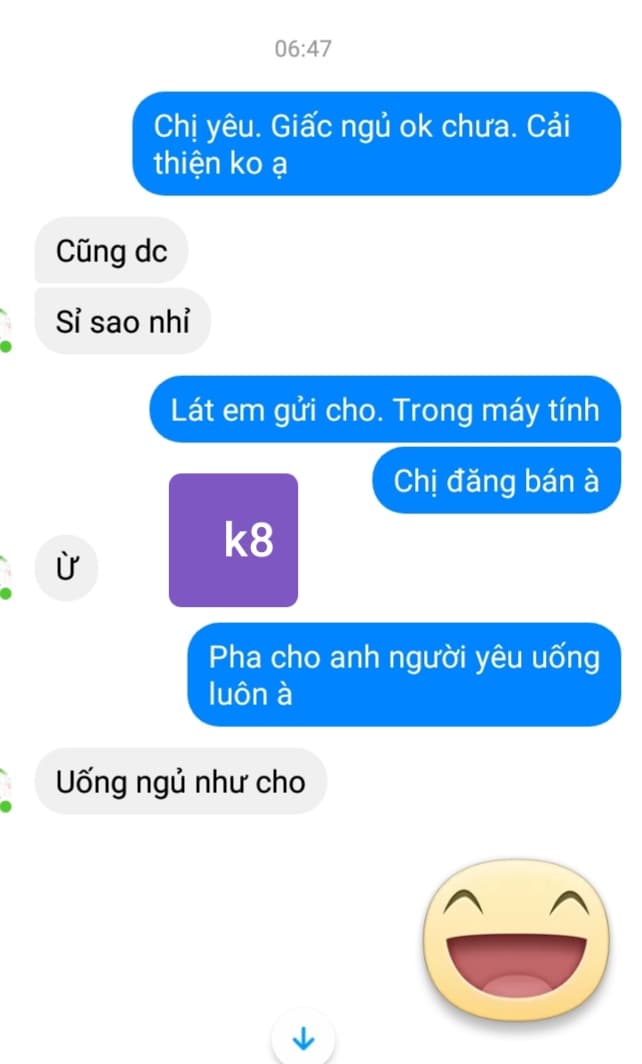This screenshot has height=1064, width=642.
Task: Select the 'Chị đăng bán à' message
Action: (x=496, y=480)
